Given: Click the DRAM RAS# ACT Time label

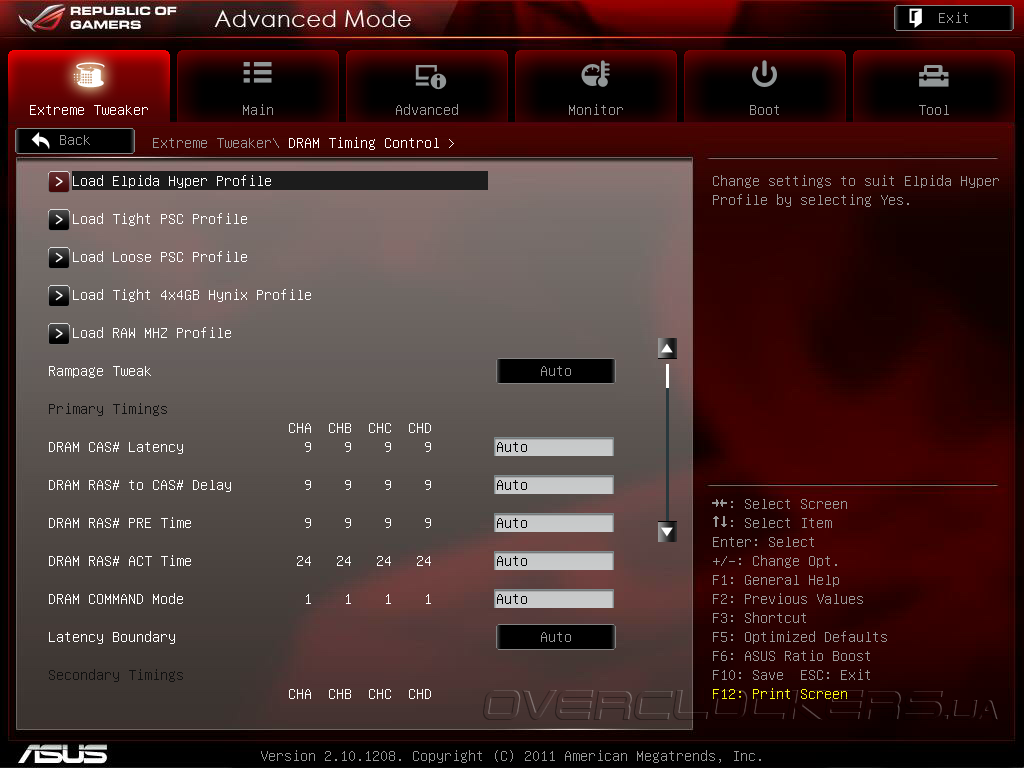Looking at the screenshot, I should click(120, 561).
